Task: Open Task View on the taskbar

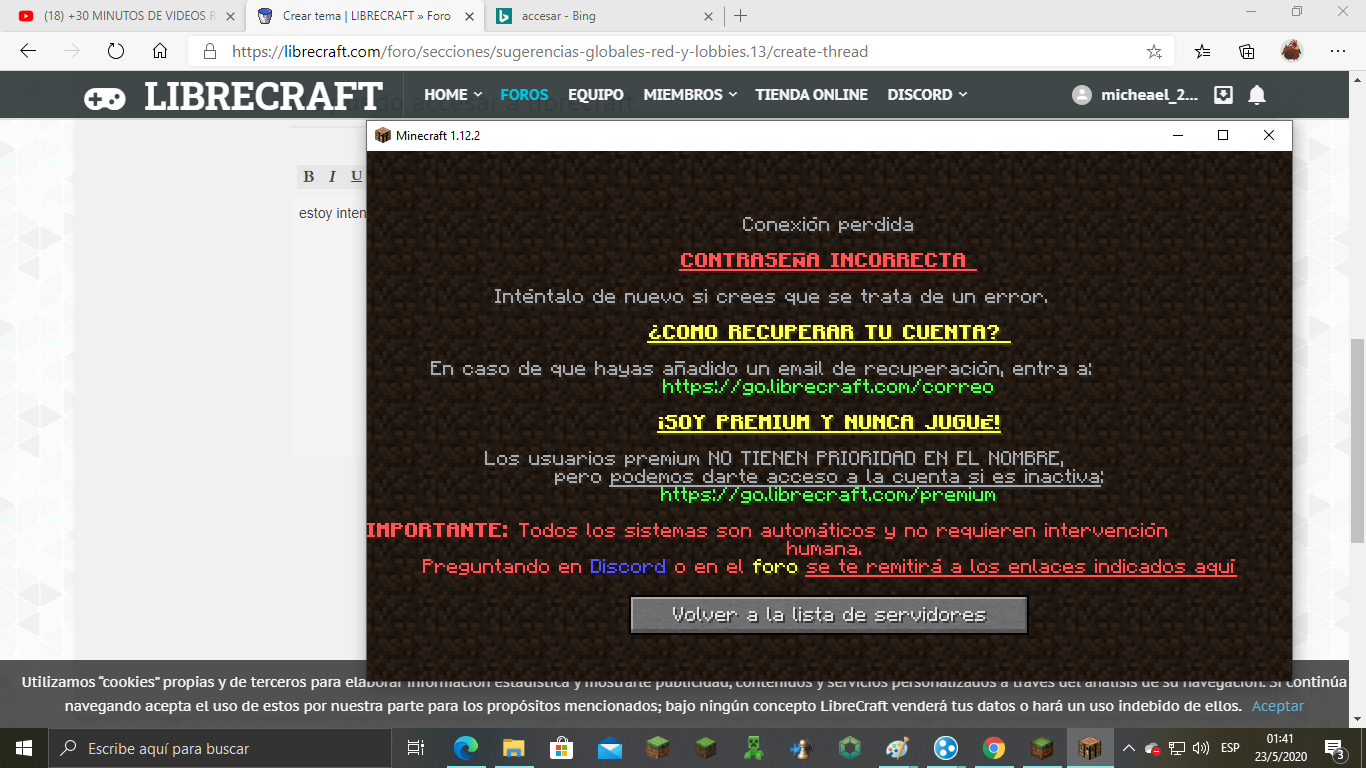Action: coord(416,748)
